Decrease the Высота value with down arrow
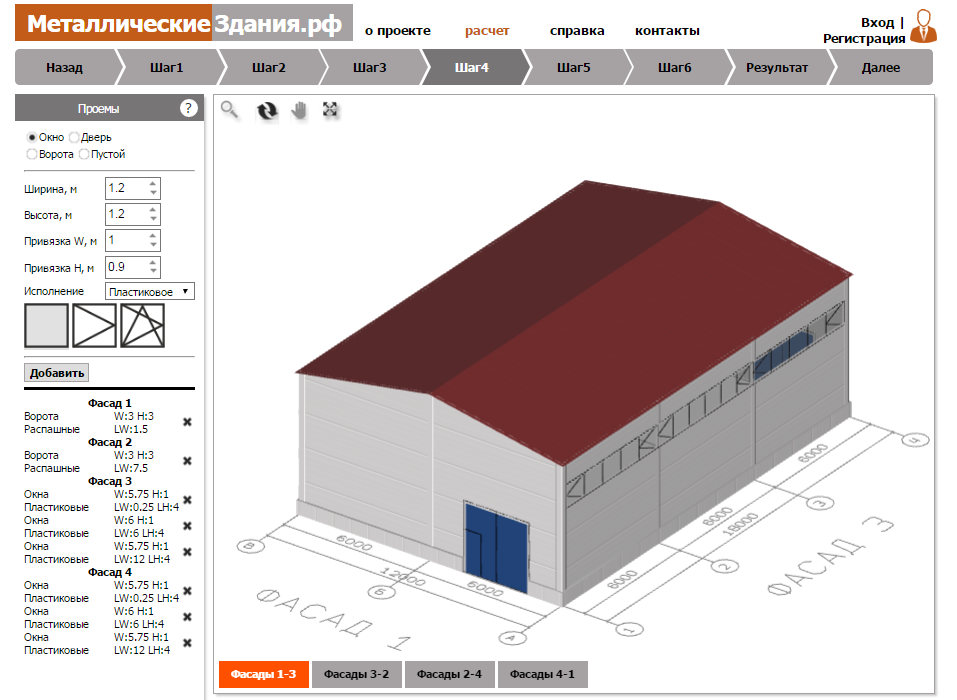This screenshot has width=957, height=700. point(152,219)
